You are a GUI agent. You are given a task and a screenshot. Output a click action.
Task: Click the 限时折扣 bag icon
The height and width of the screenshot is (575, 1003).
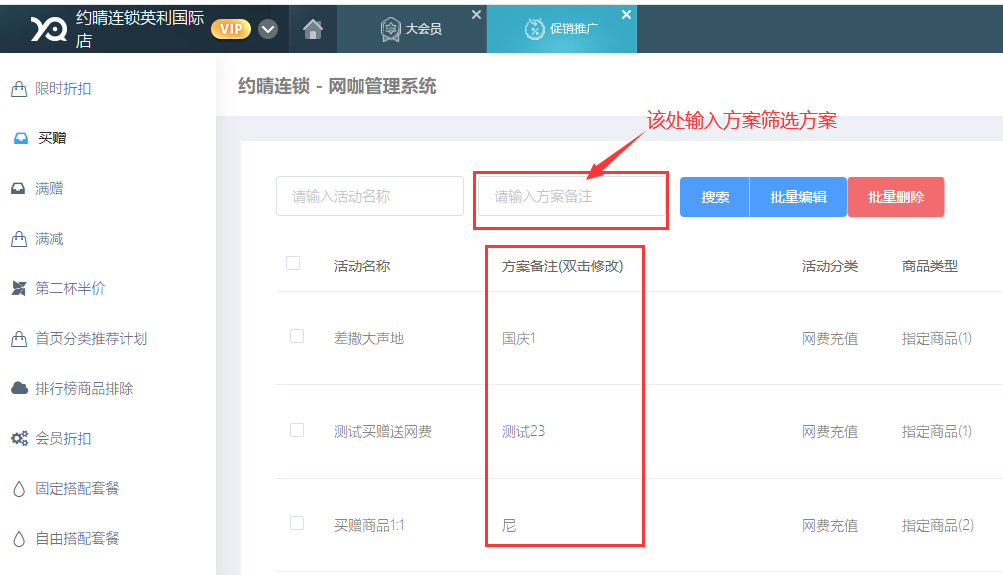[19, 88]
